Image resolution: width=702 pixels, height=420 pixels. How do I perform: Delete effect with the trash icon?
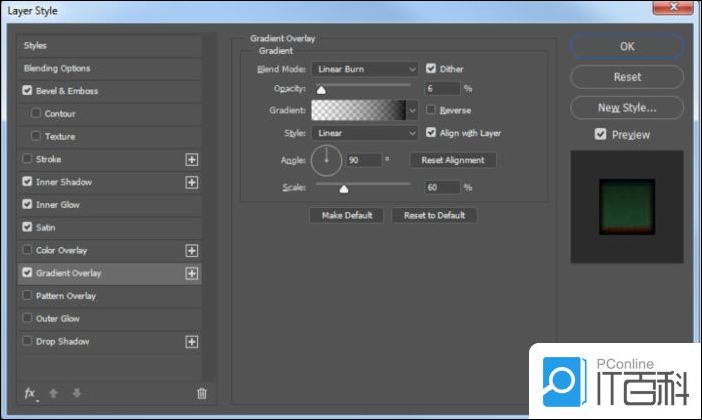pyautogui.click(x=201, y=394)
